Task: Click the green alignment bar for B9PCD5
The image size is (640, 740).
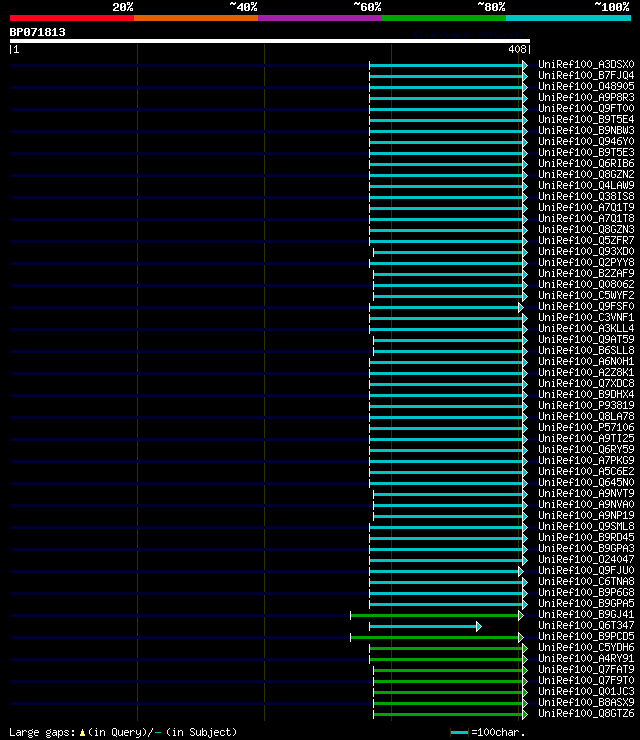Action: click(437, 638)
